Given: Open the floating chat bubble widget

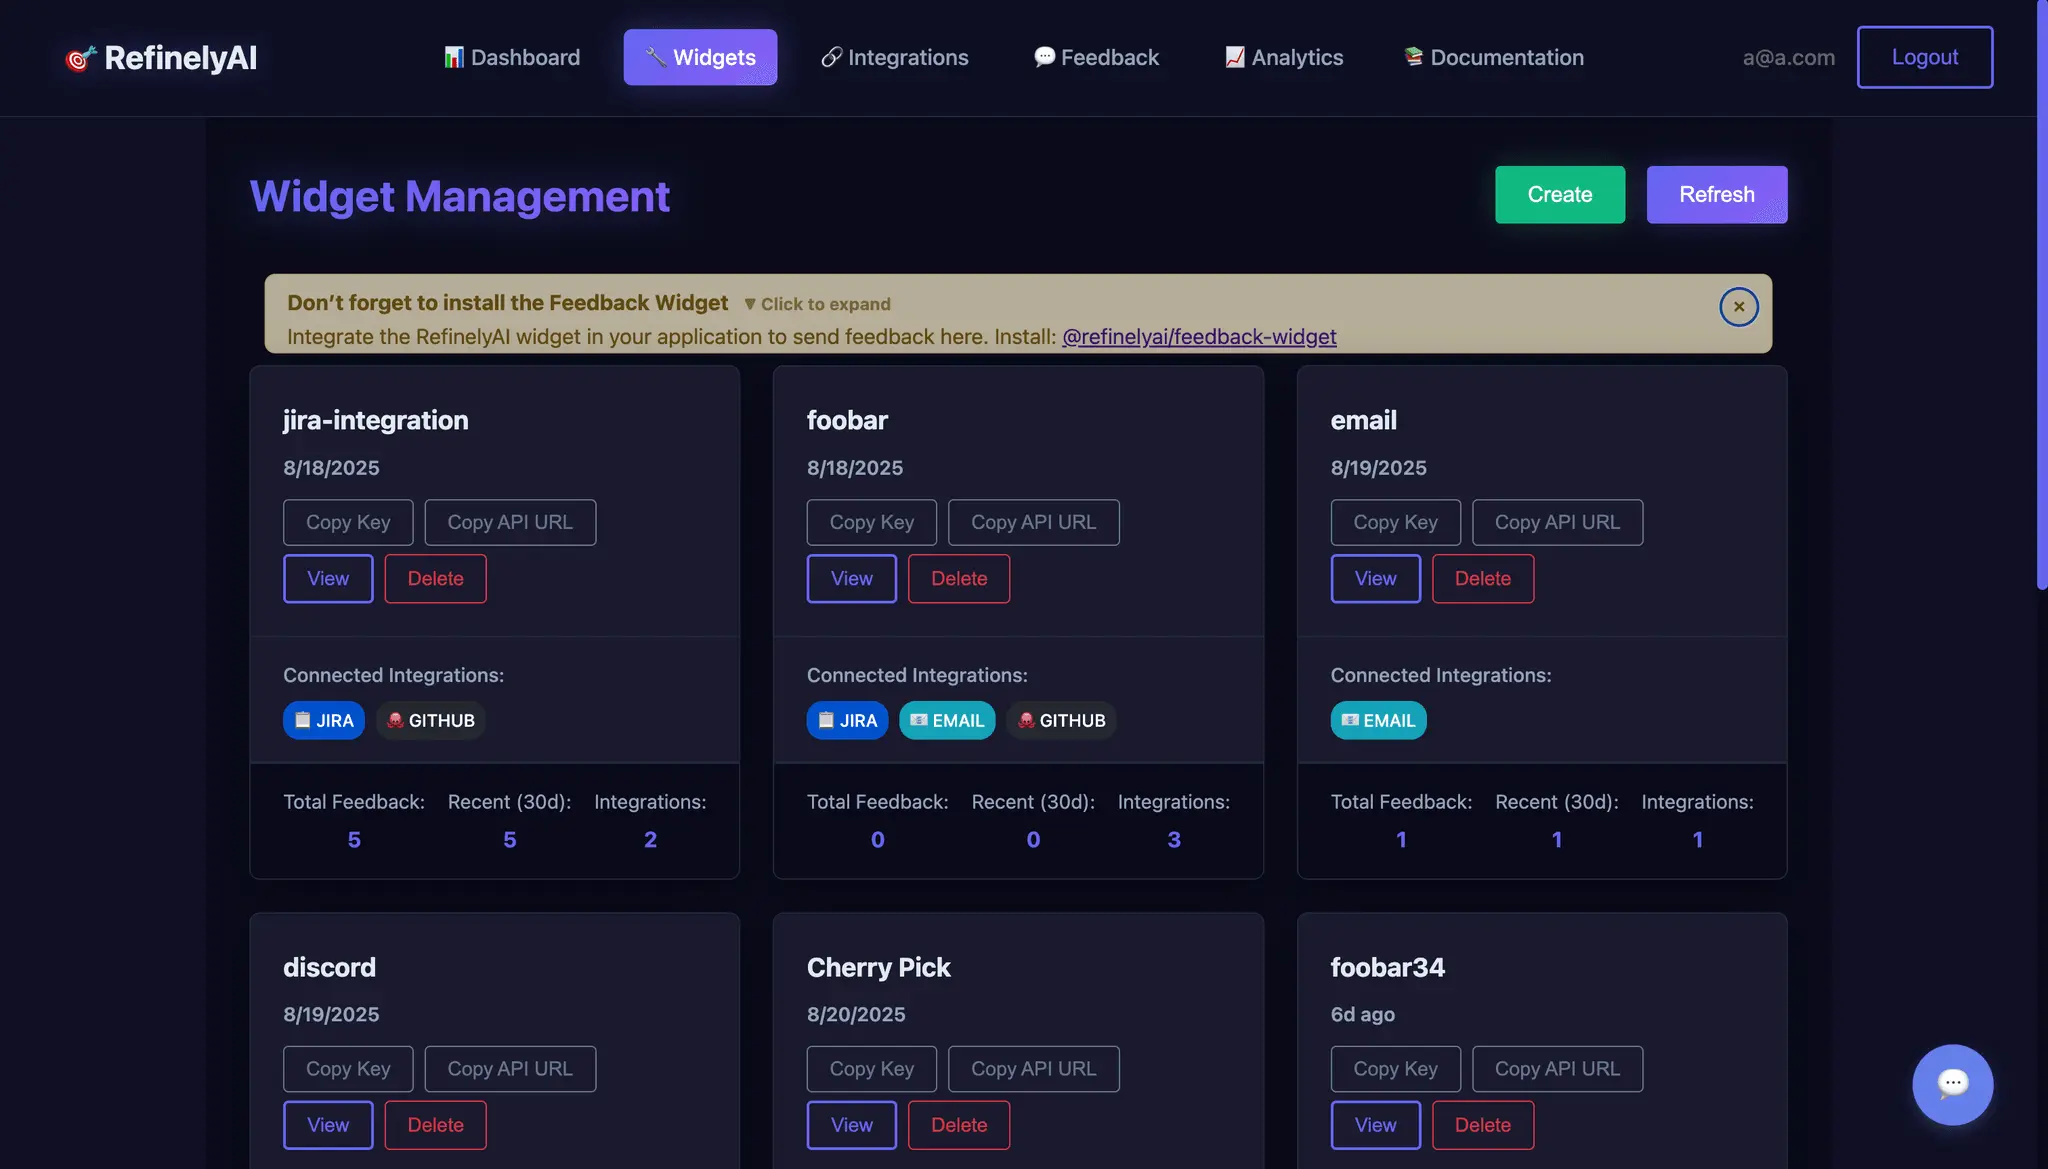Looking at the screenshot, I should coord(1952,1084).
